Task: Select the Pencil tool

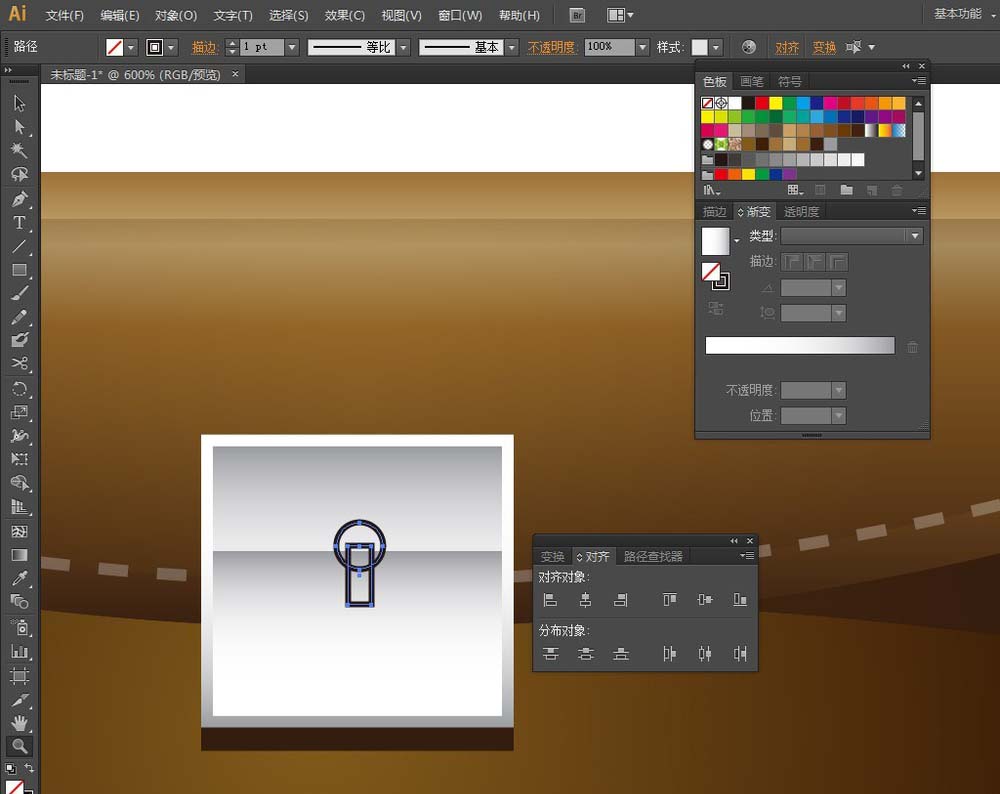Action: 19,317
